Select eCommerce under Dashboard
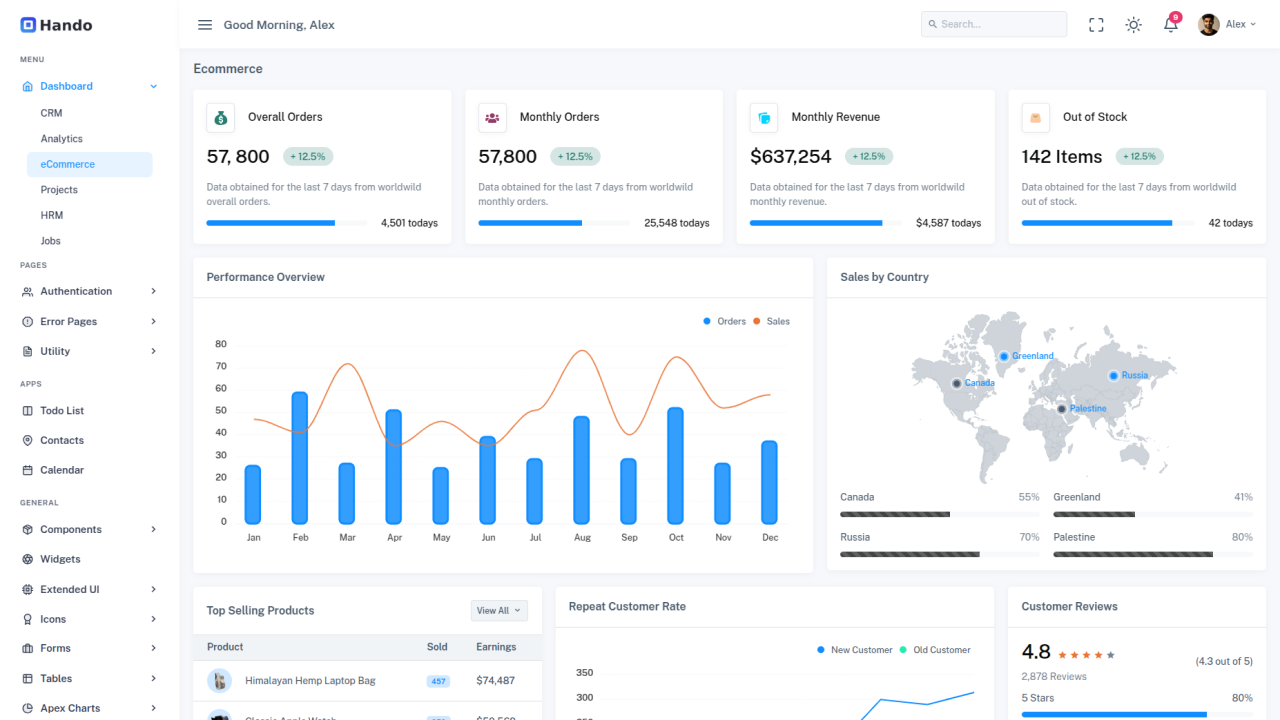The height and width of the screenshot is (720, 1280). [67, 163]
